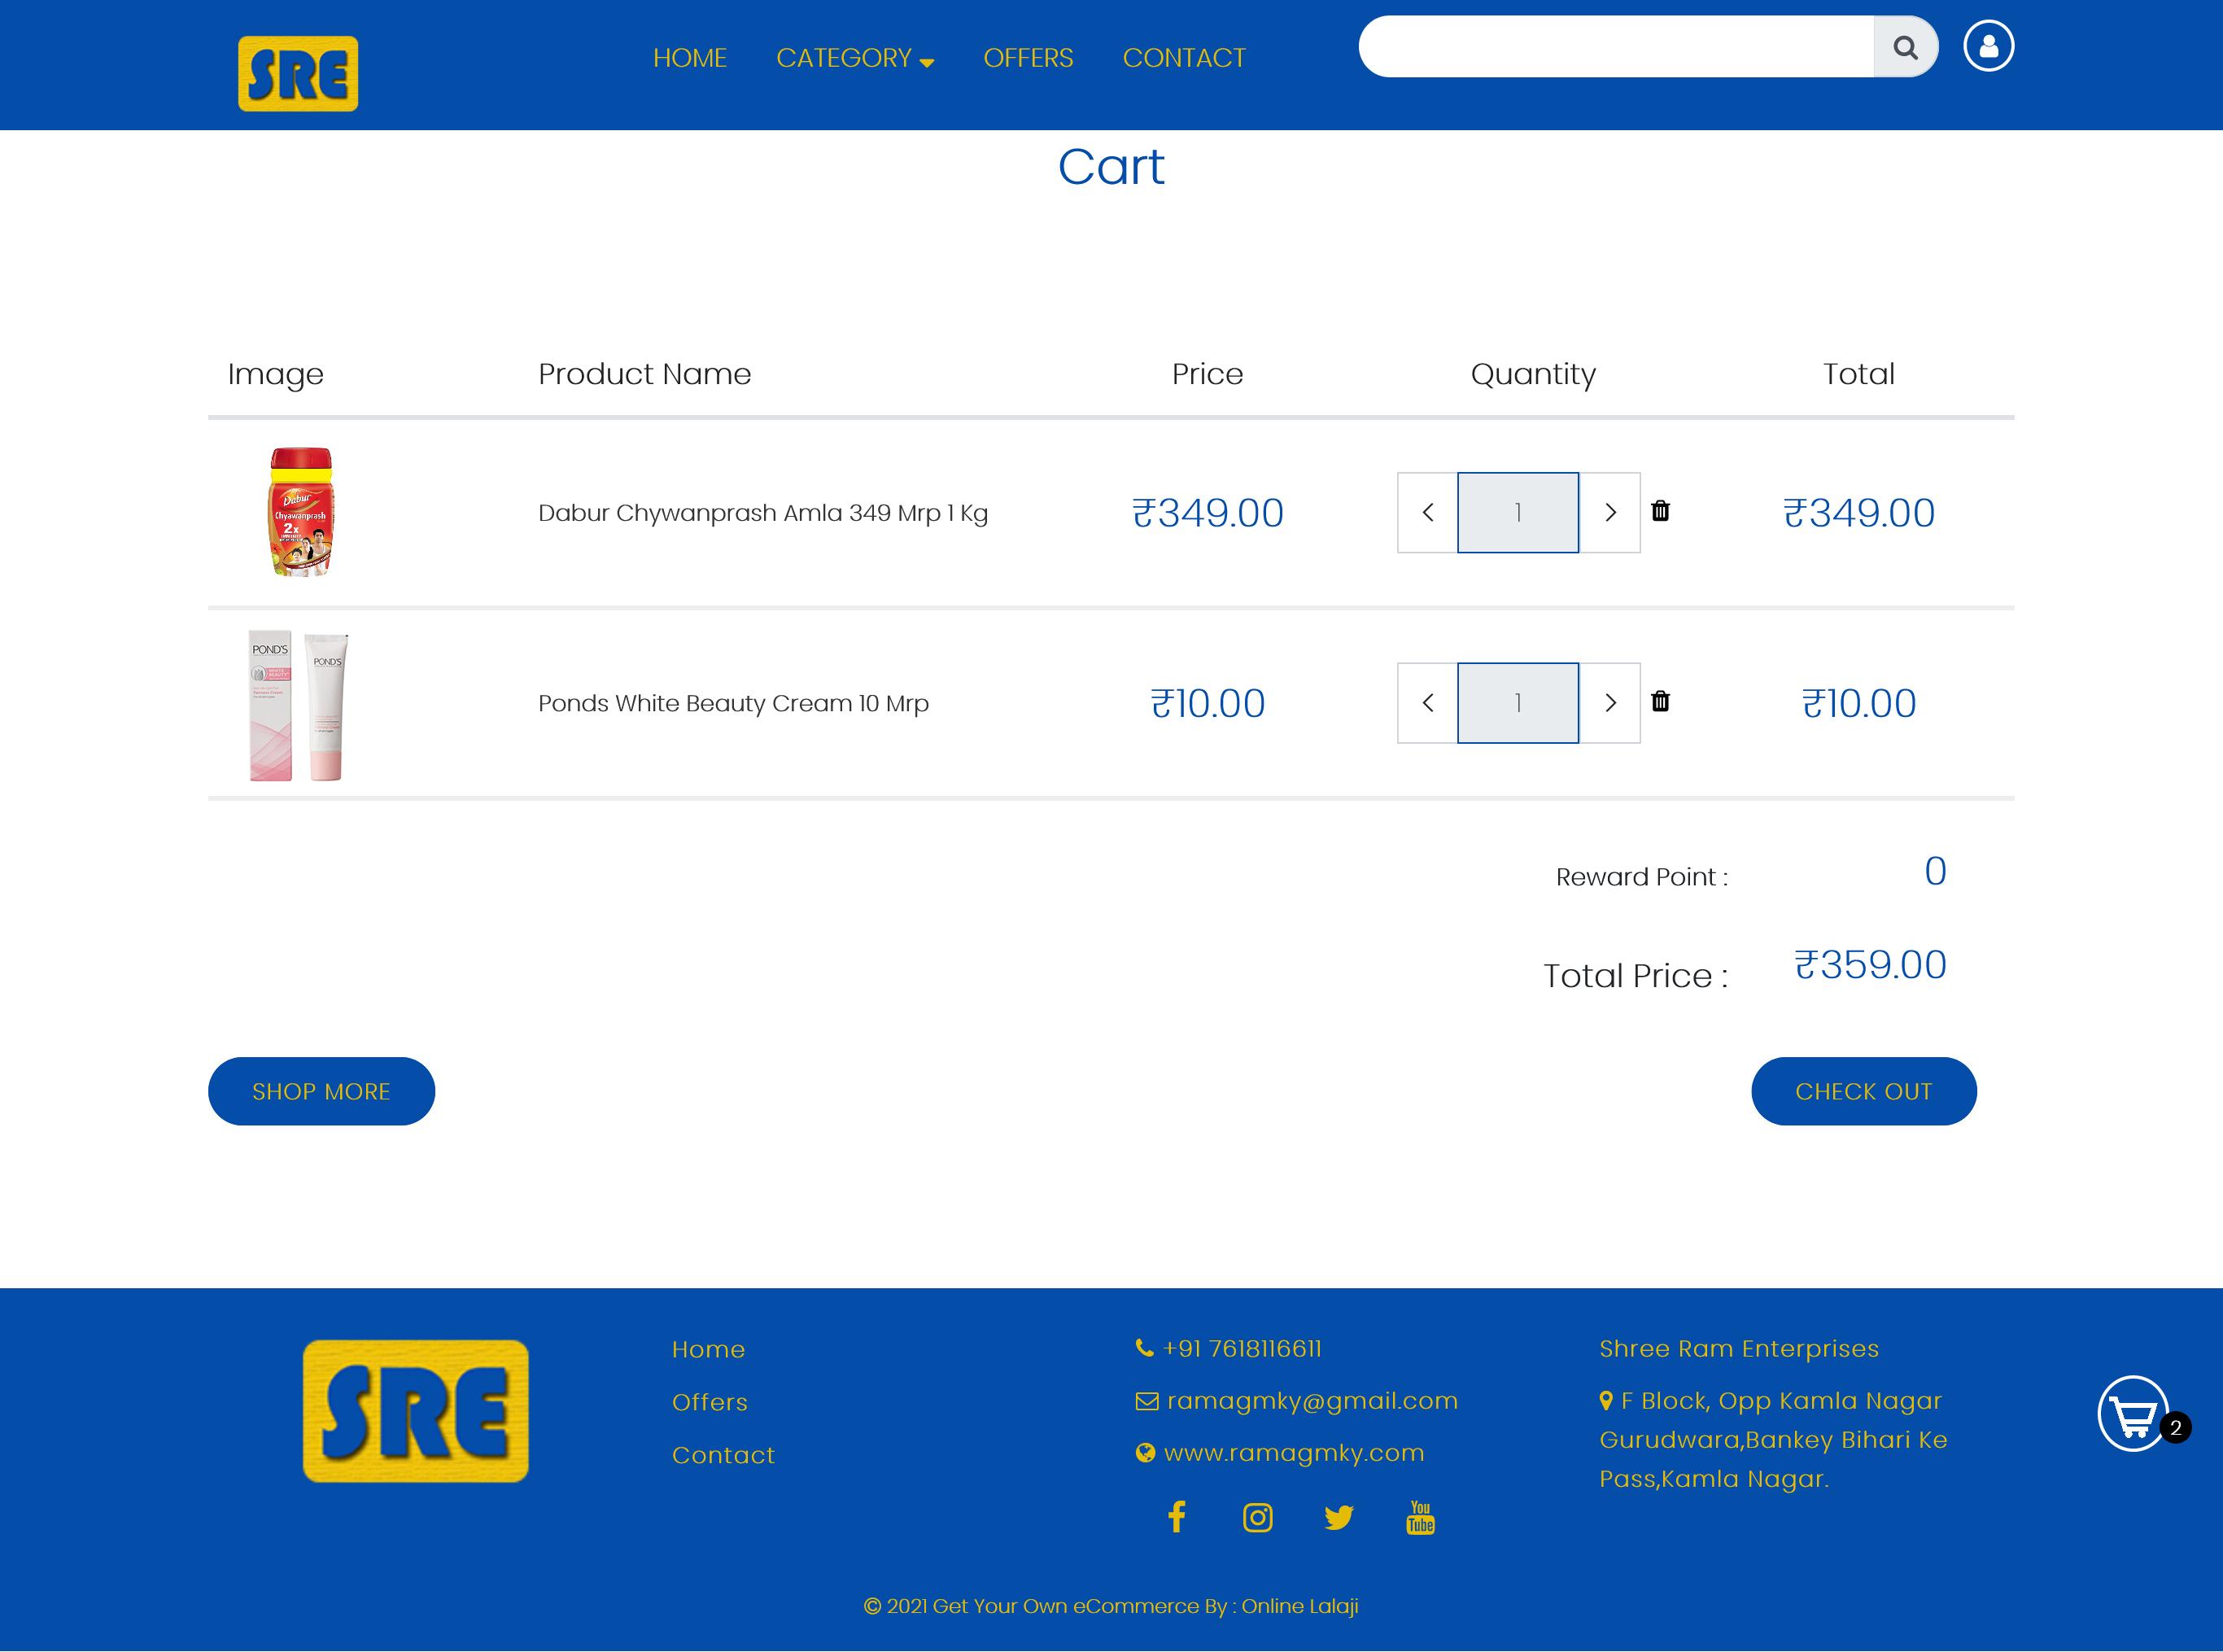
Task: Expand the CATEGORY dropdown menu
Action: [x=855, y=58]
